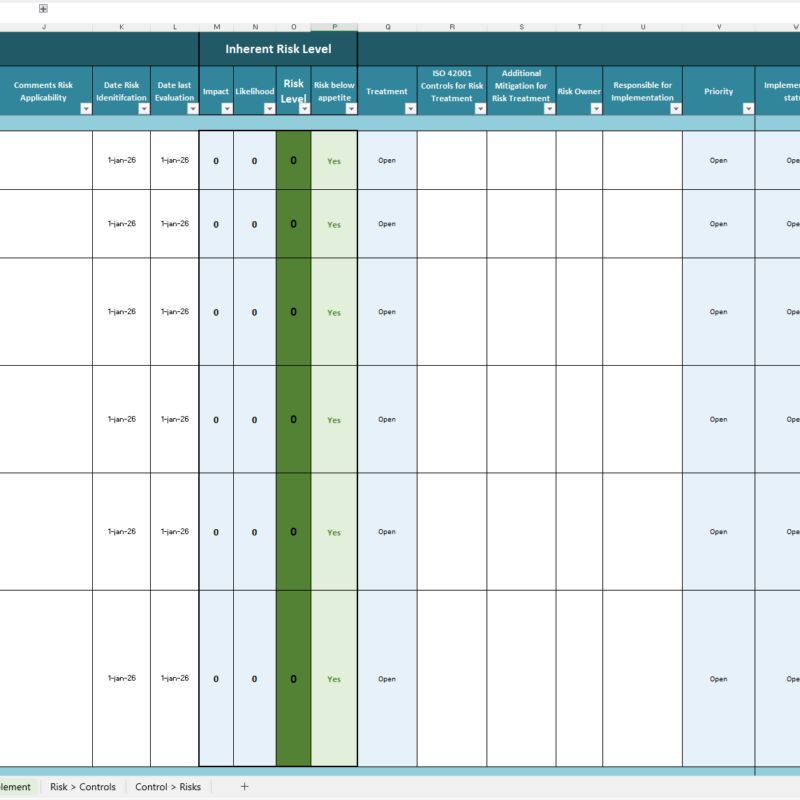Image resolution: width=800 pixels, height=800 pixels.
Task: Select the column P header letter
Action: [334, 27]
